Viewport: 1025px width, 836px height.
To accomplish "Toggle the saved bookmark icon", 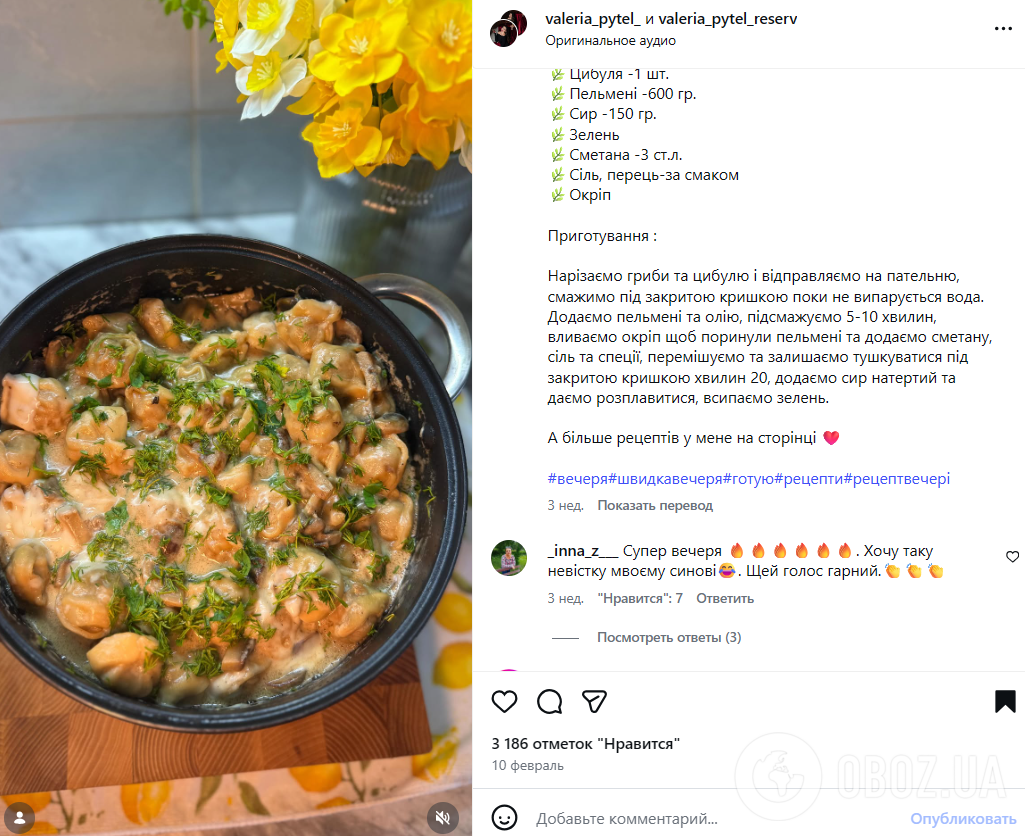I will tap(1005, 701).
